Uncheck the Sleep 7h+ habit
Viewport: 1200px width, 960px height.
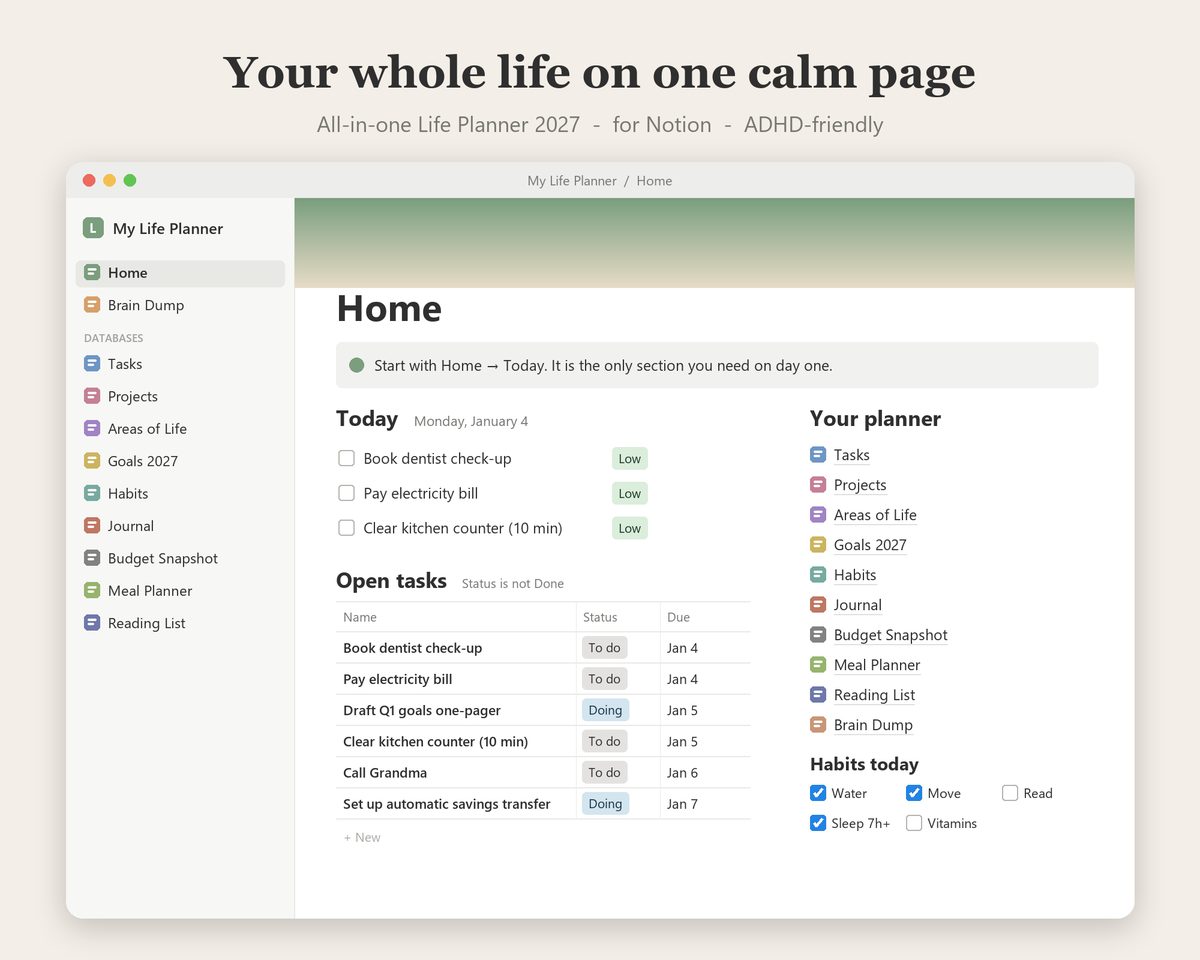(x=818, y=823)
